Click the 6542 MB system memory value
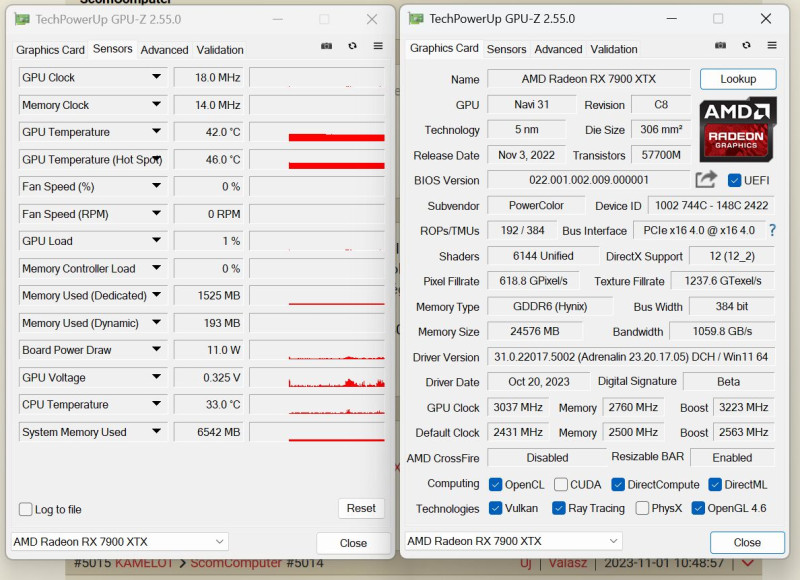Screen dimensions: 800x580 [x=208, y=432]
